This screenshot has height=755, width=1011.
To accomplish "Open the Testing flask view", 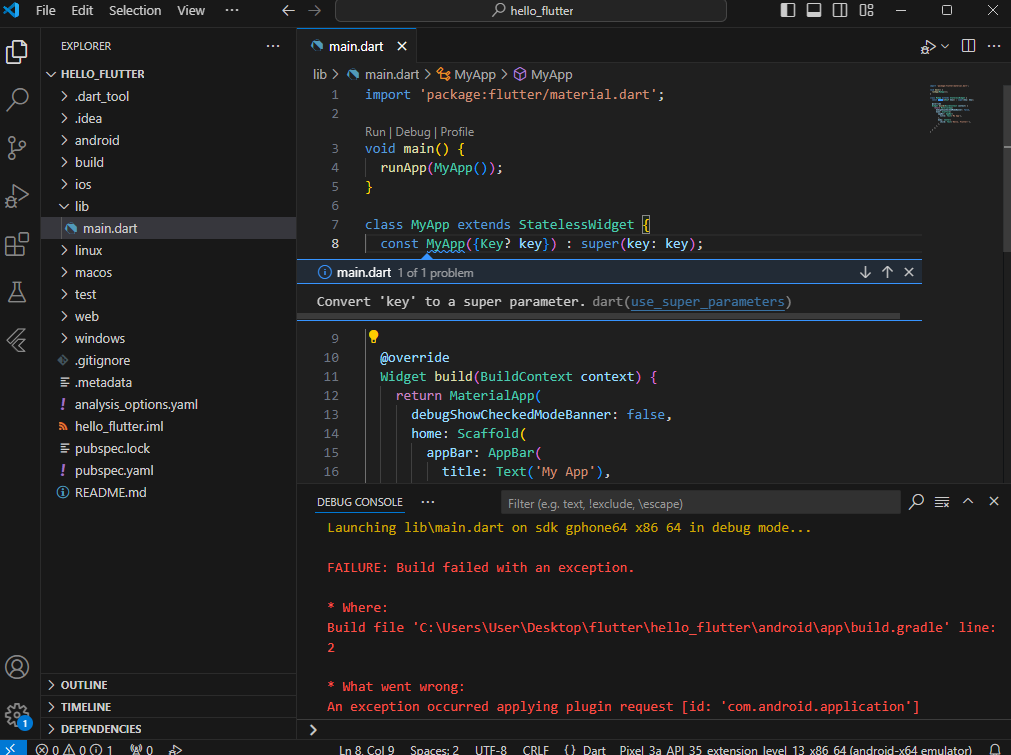I will click(x=17, y=292).
